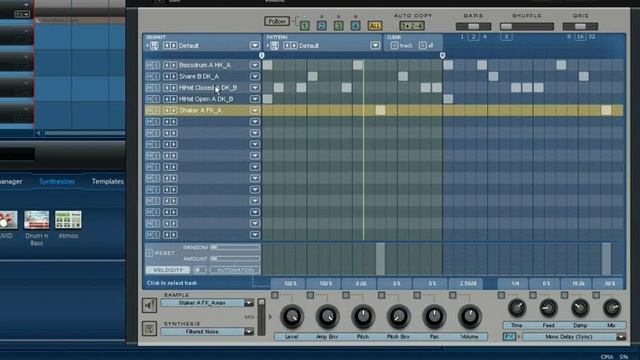Toggle the Follow button
Image resolution: width=640 pixels, height=360 pixels.
(x=277, y=21)
